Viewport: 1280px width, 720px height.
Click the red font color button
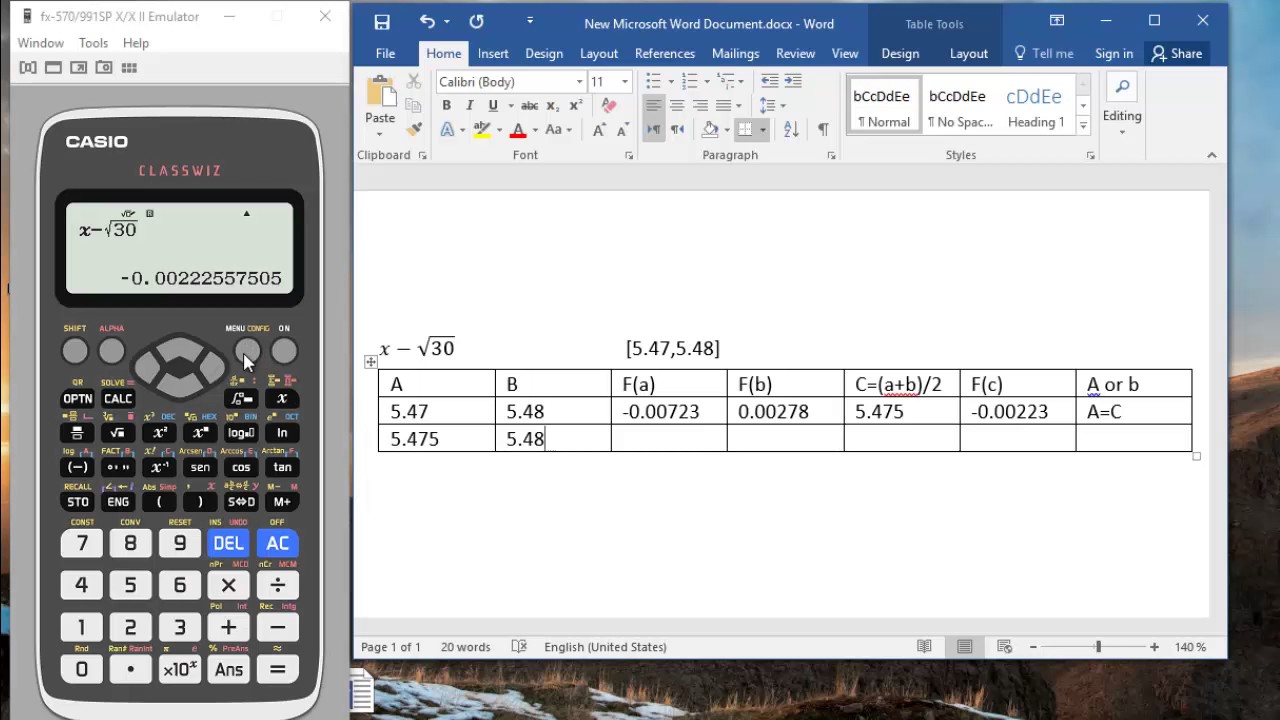[518, 130]
